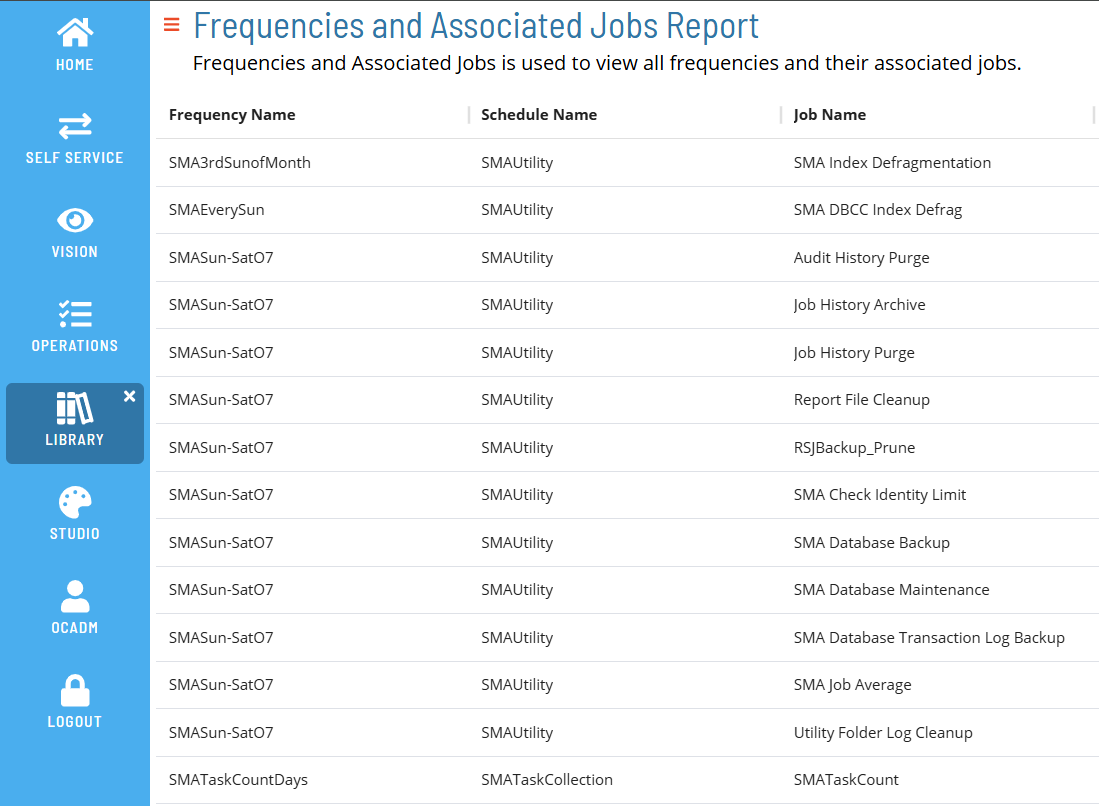Click the RSJBackup_Prune job cell

tap(854, 448)
